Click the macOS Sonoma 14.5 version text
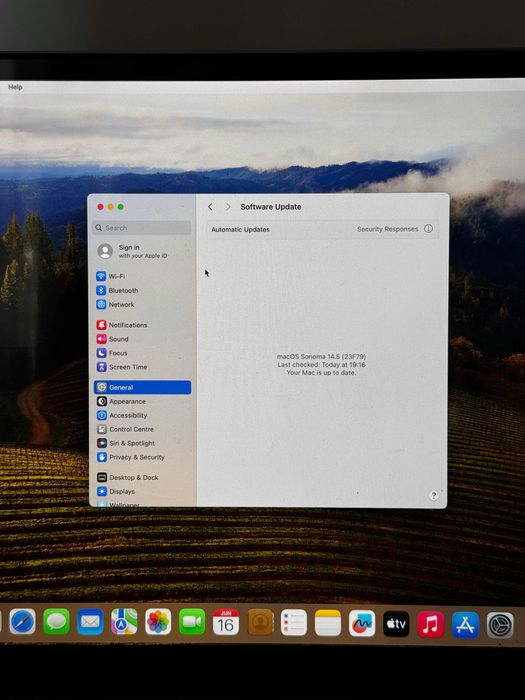The image size is (525, 700). click(x=321, y=357)
